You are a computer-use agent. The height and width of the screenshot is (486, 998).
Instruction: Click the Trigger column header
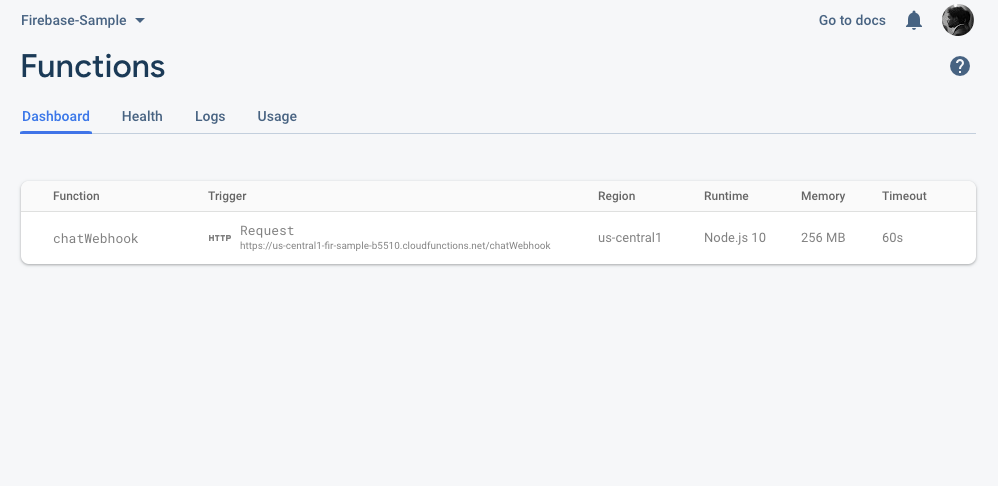pos(227,196)
